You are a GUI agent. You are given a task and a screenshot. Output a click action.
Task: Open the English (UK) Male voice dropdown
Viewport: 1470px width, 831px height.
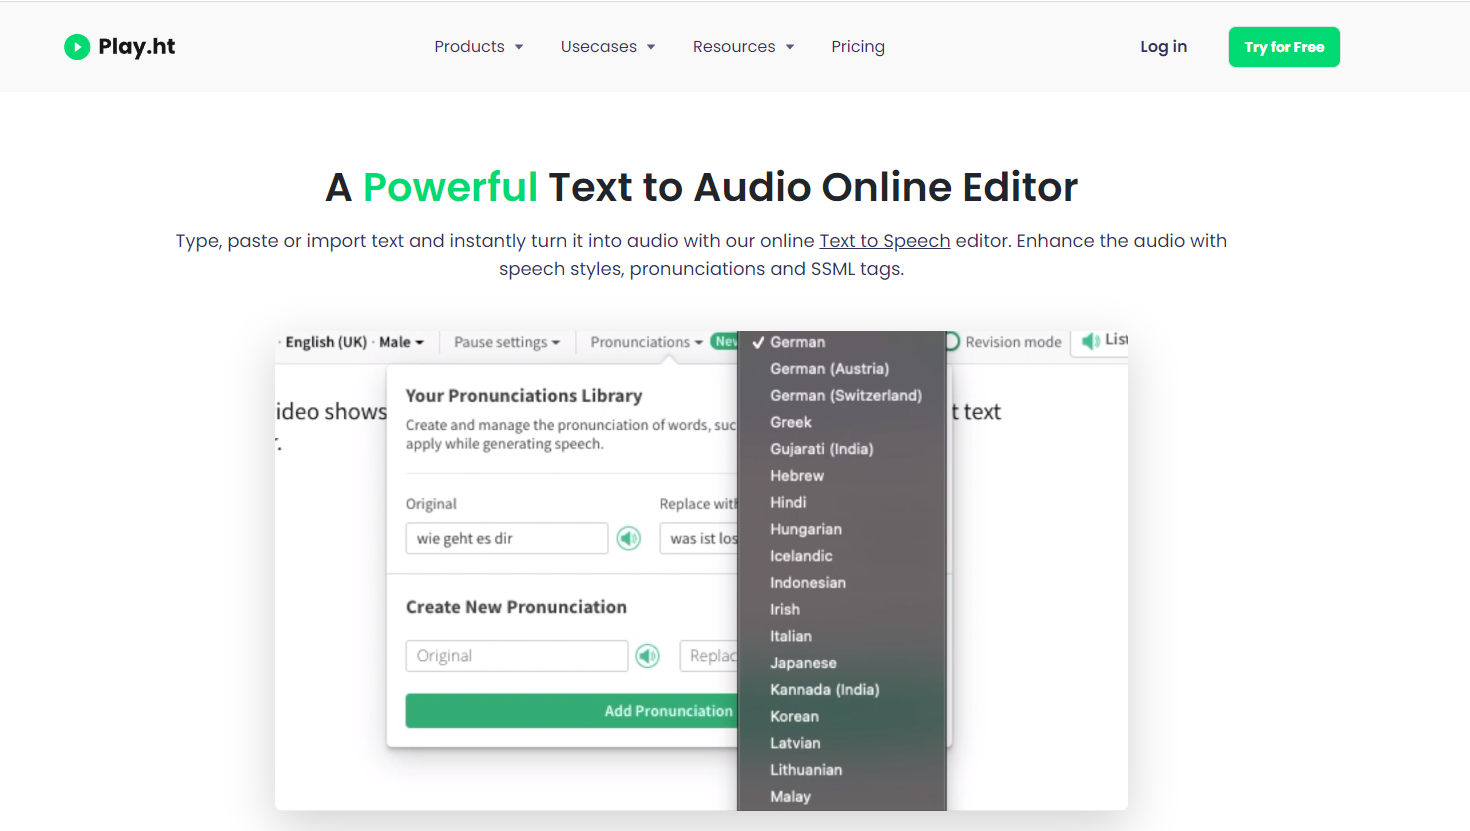pyautogui.click(x=354, y=342)
